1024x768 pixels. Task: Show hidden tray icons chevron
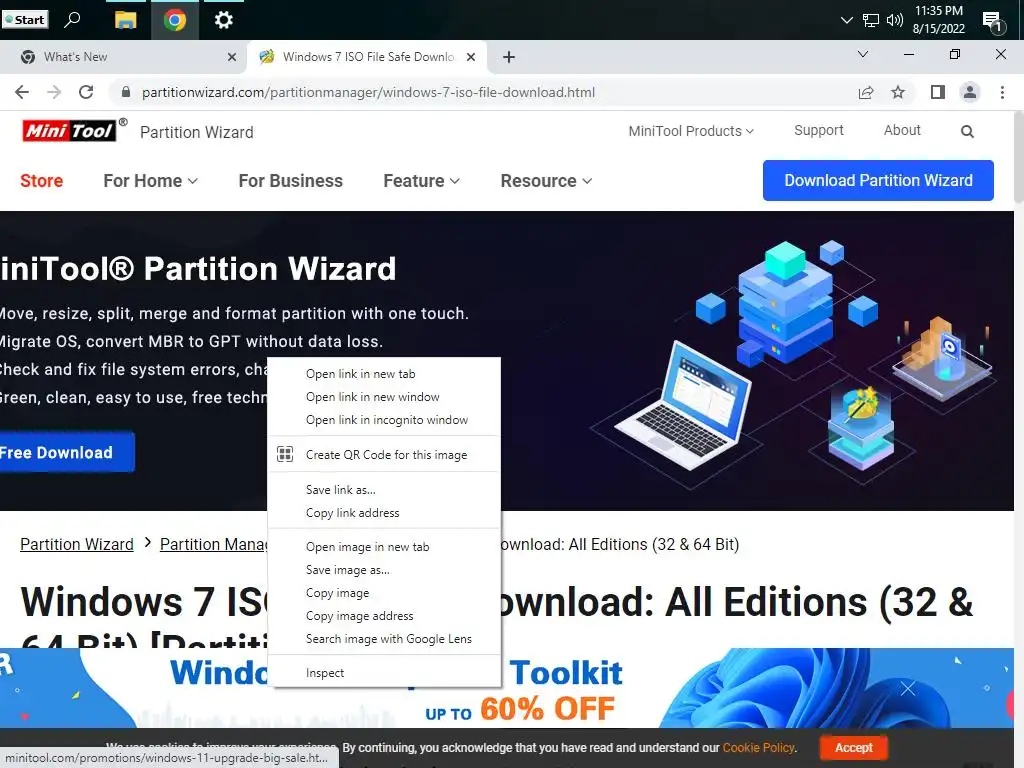[846, 20]
